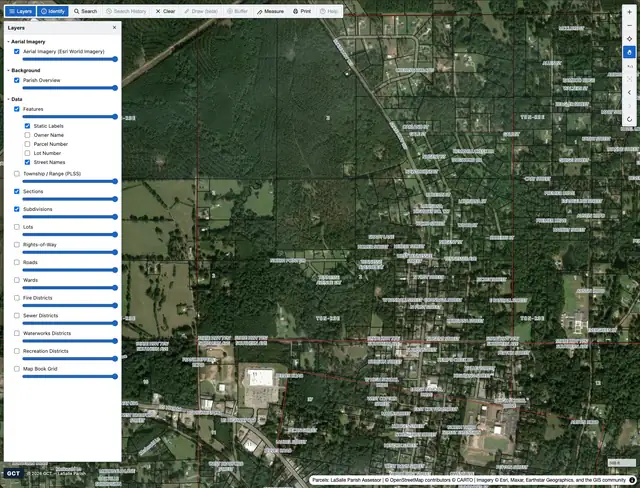Screen dimensions: 640x488
Task: Activate the Identify tool
Action: (53, 11)
